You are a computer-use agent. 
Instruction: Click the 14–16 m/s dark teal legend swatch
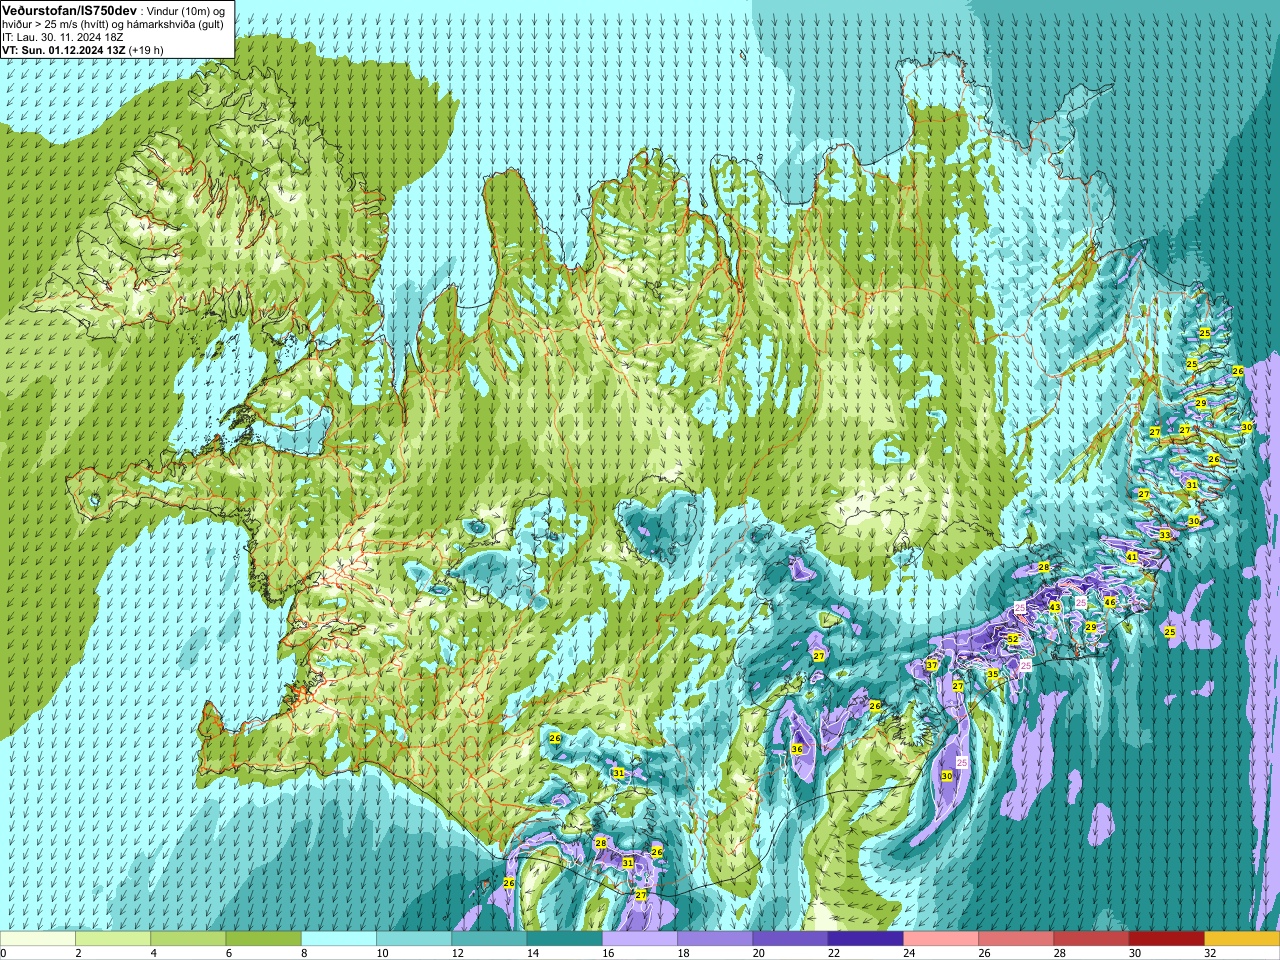pyautogui.click(x=565, y=939)
